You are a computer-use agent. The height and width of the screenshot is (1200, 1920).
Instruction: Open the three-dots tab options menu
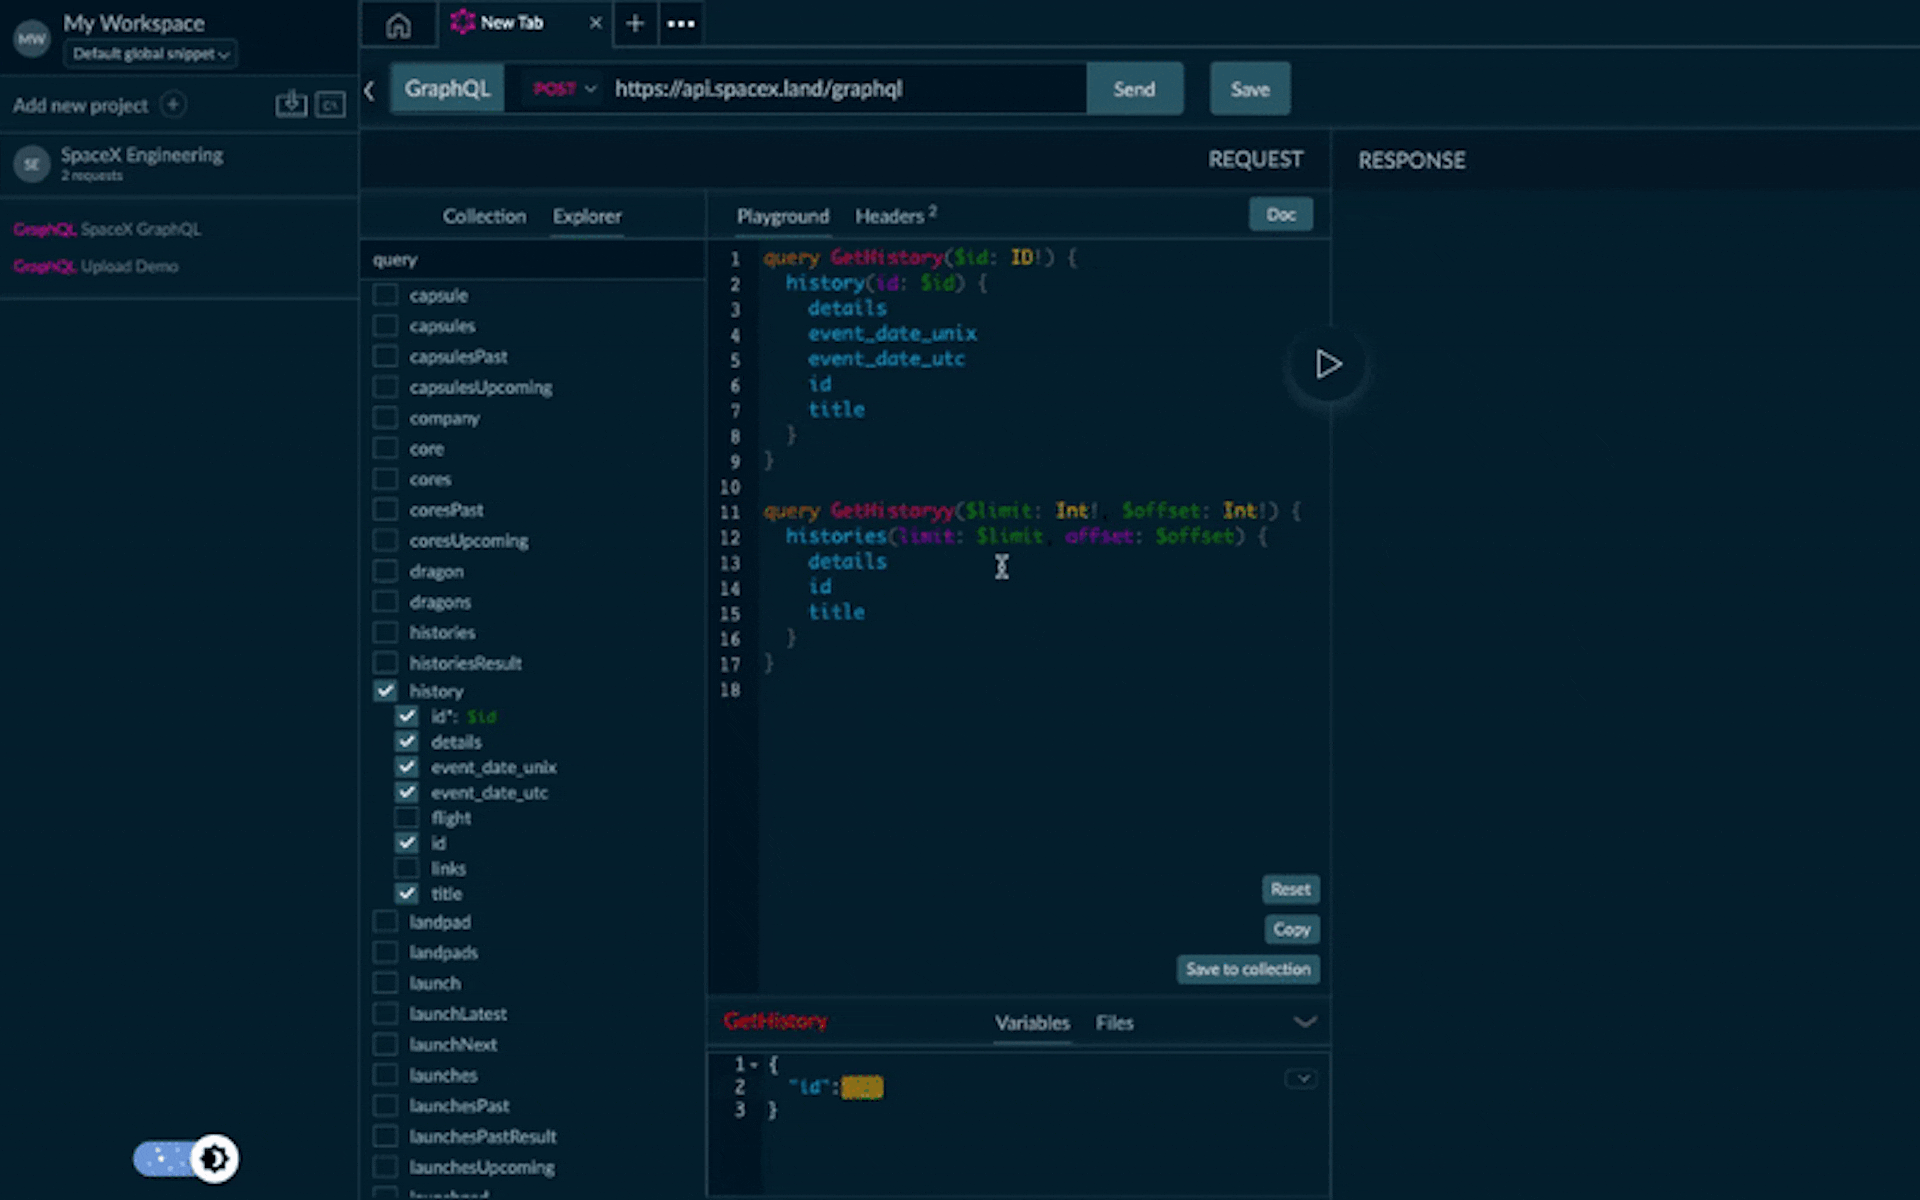point(681,23)
